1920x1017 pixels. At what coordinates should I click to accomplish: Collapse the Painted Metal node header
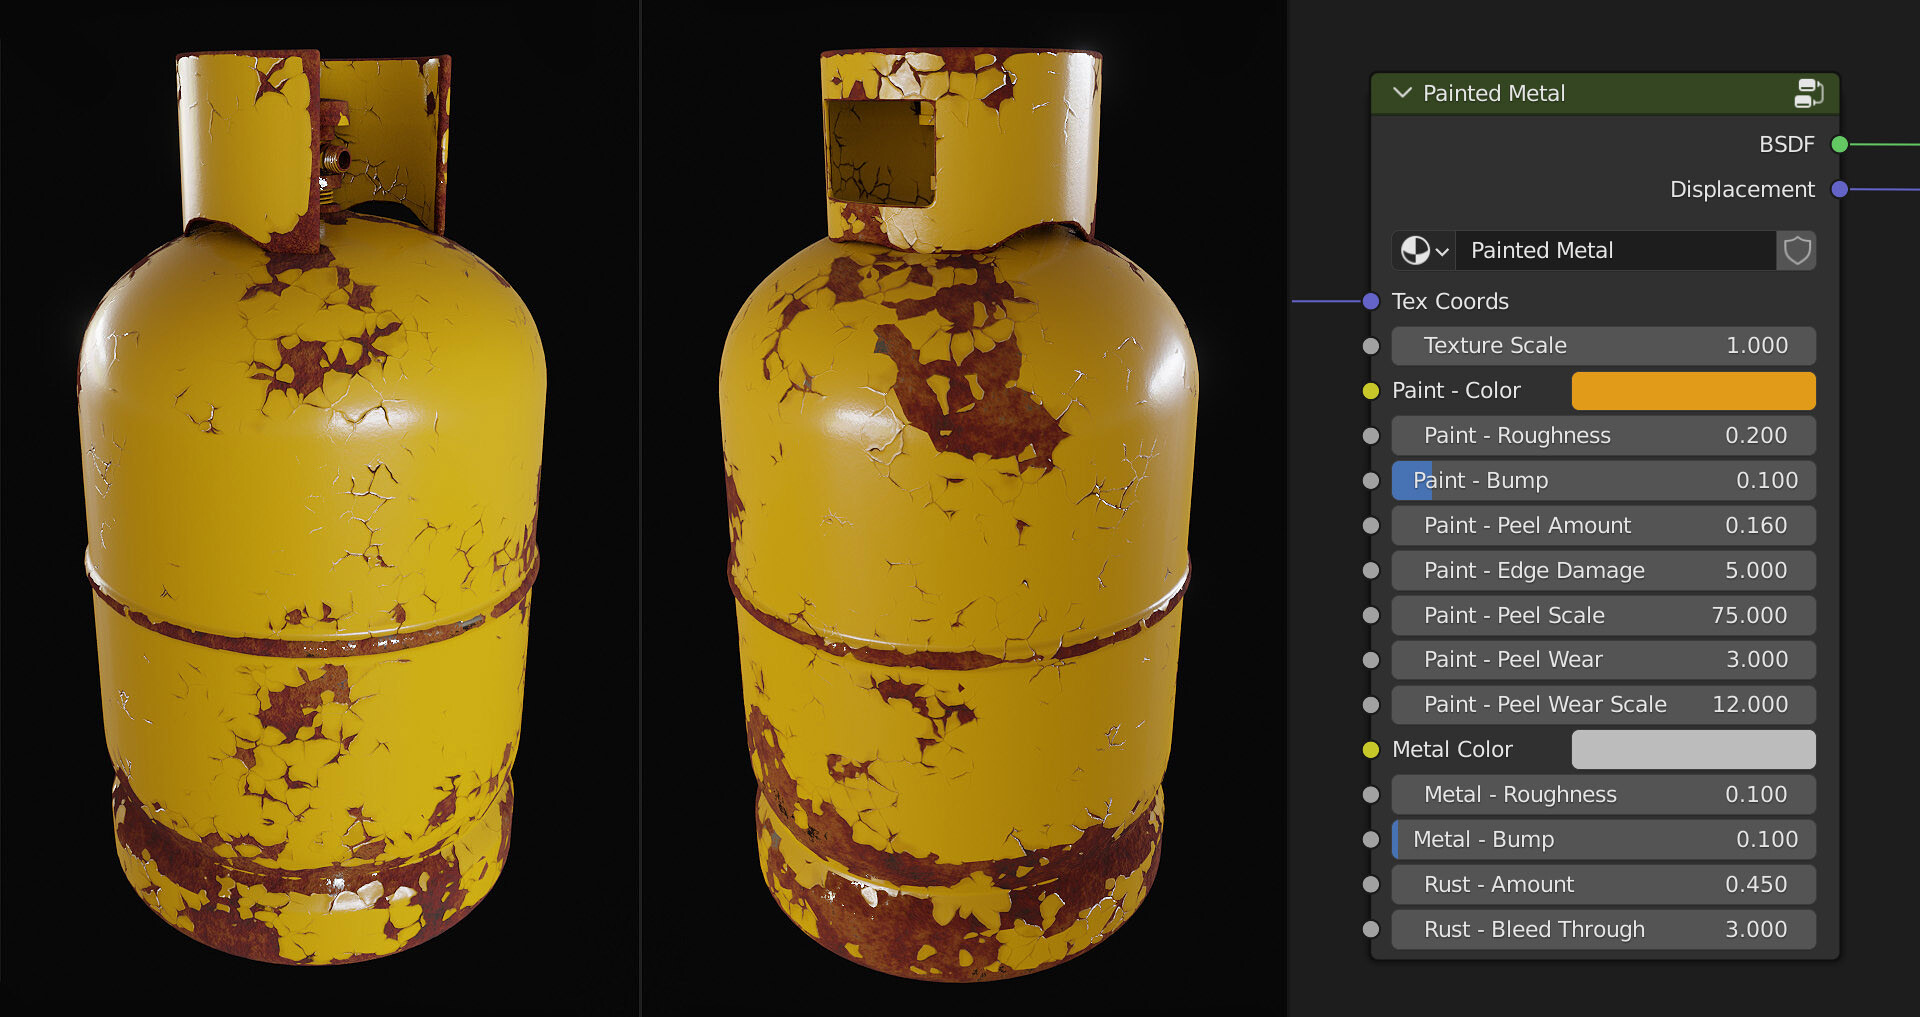pyautogui.click(x=1403, y=93)
